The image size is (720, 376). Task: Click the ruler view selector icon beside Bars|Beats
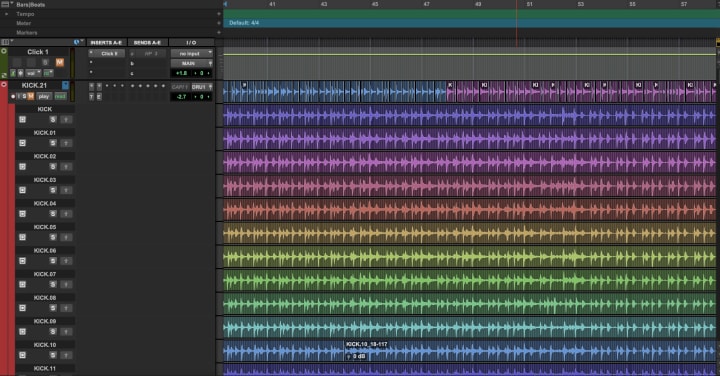pyautogui.click(x=6, y=4)
